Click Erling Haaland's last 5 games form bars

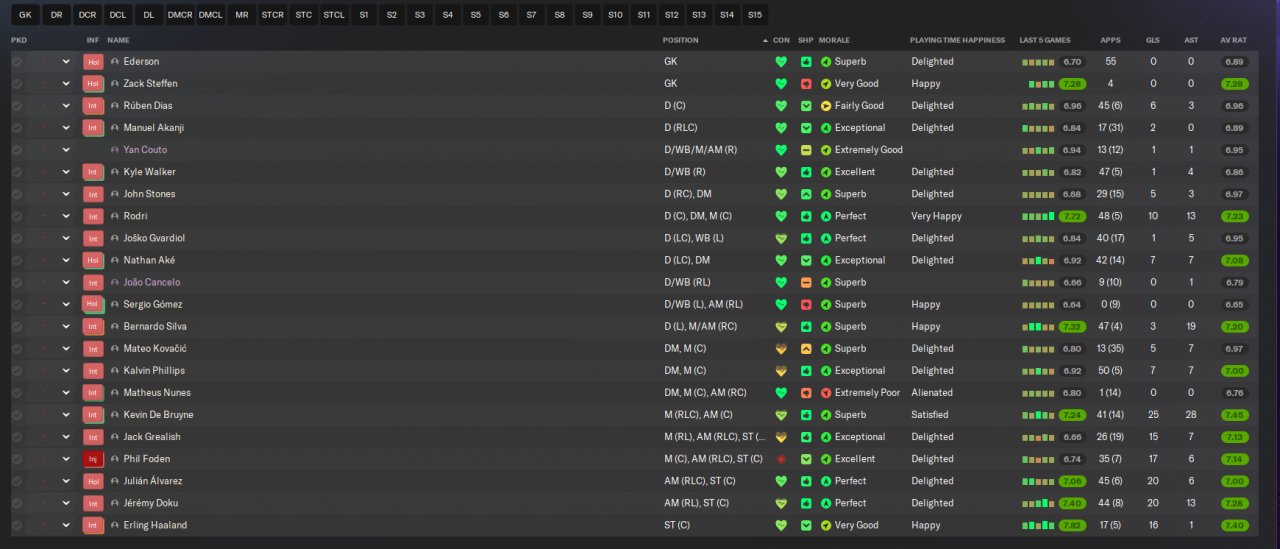coord(1038,525)
